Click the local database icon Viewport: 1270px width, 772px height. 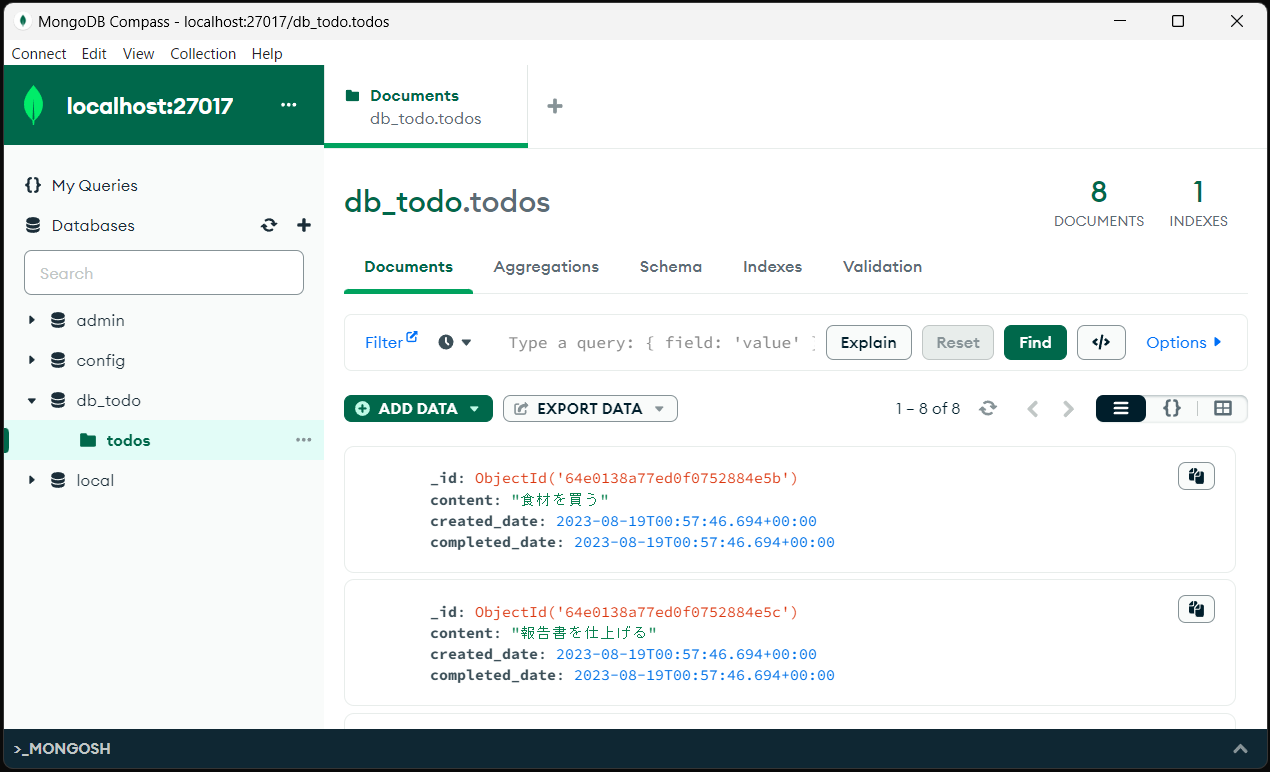58,480
